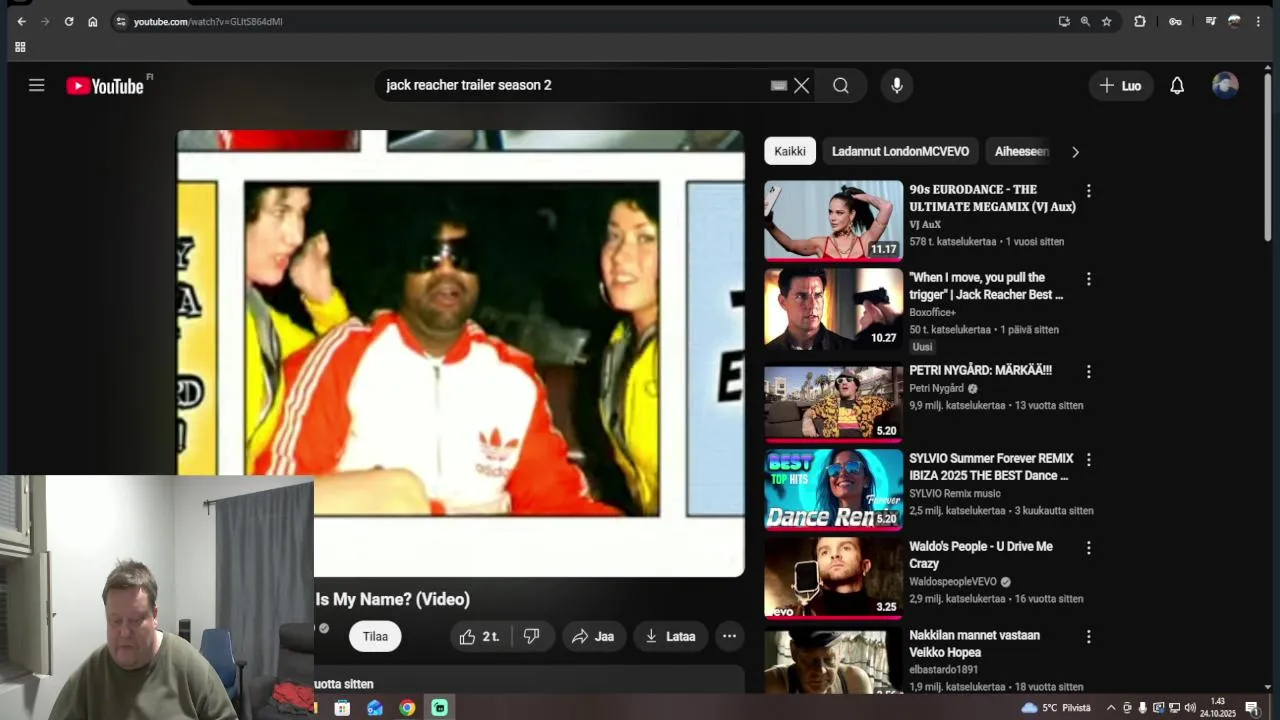Image resolution: width=1280 pixels, height=720 pixels.
Task: Visit the VJ AuX channel name
Action: (x=925, y=224)
